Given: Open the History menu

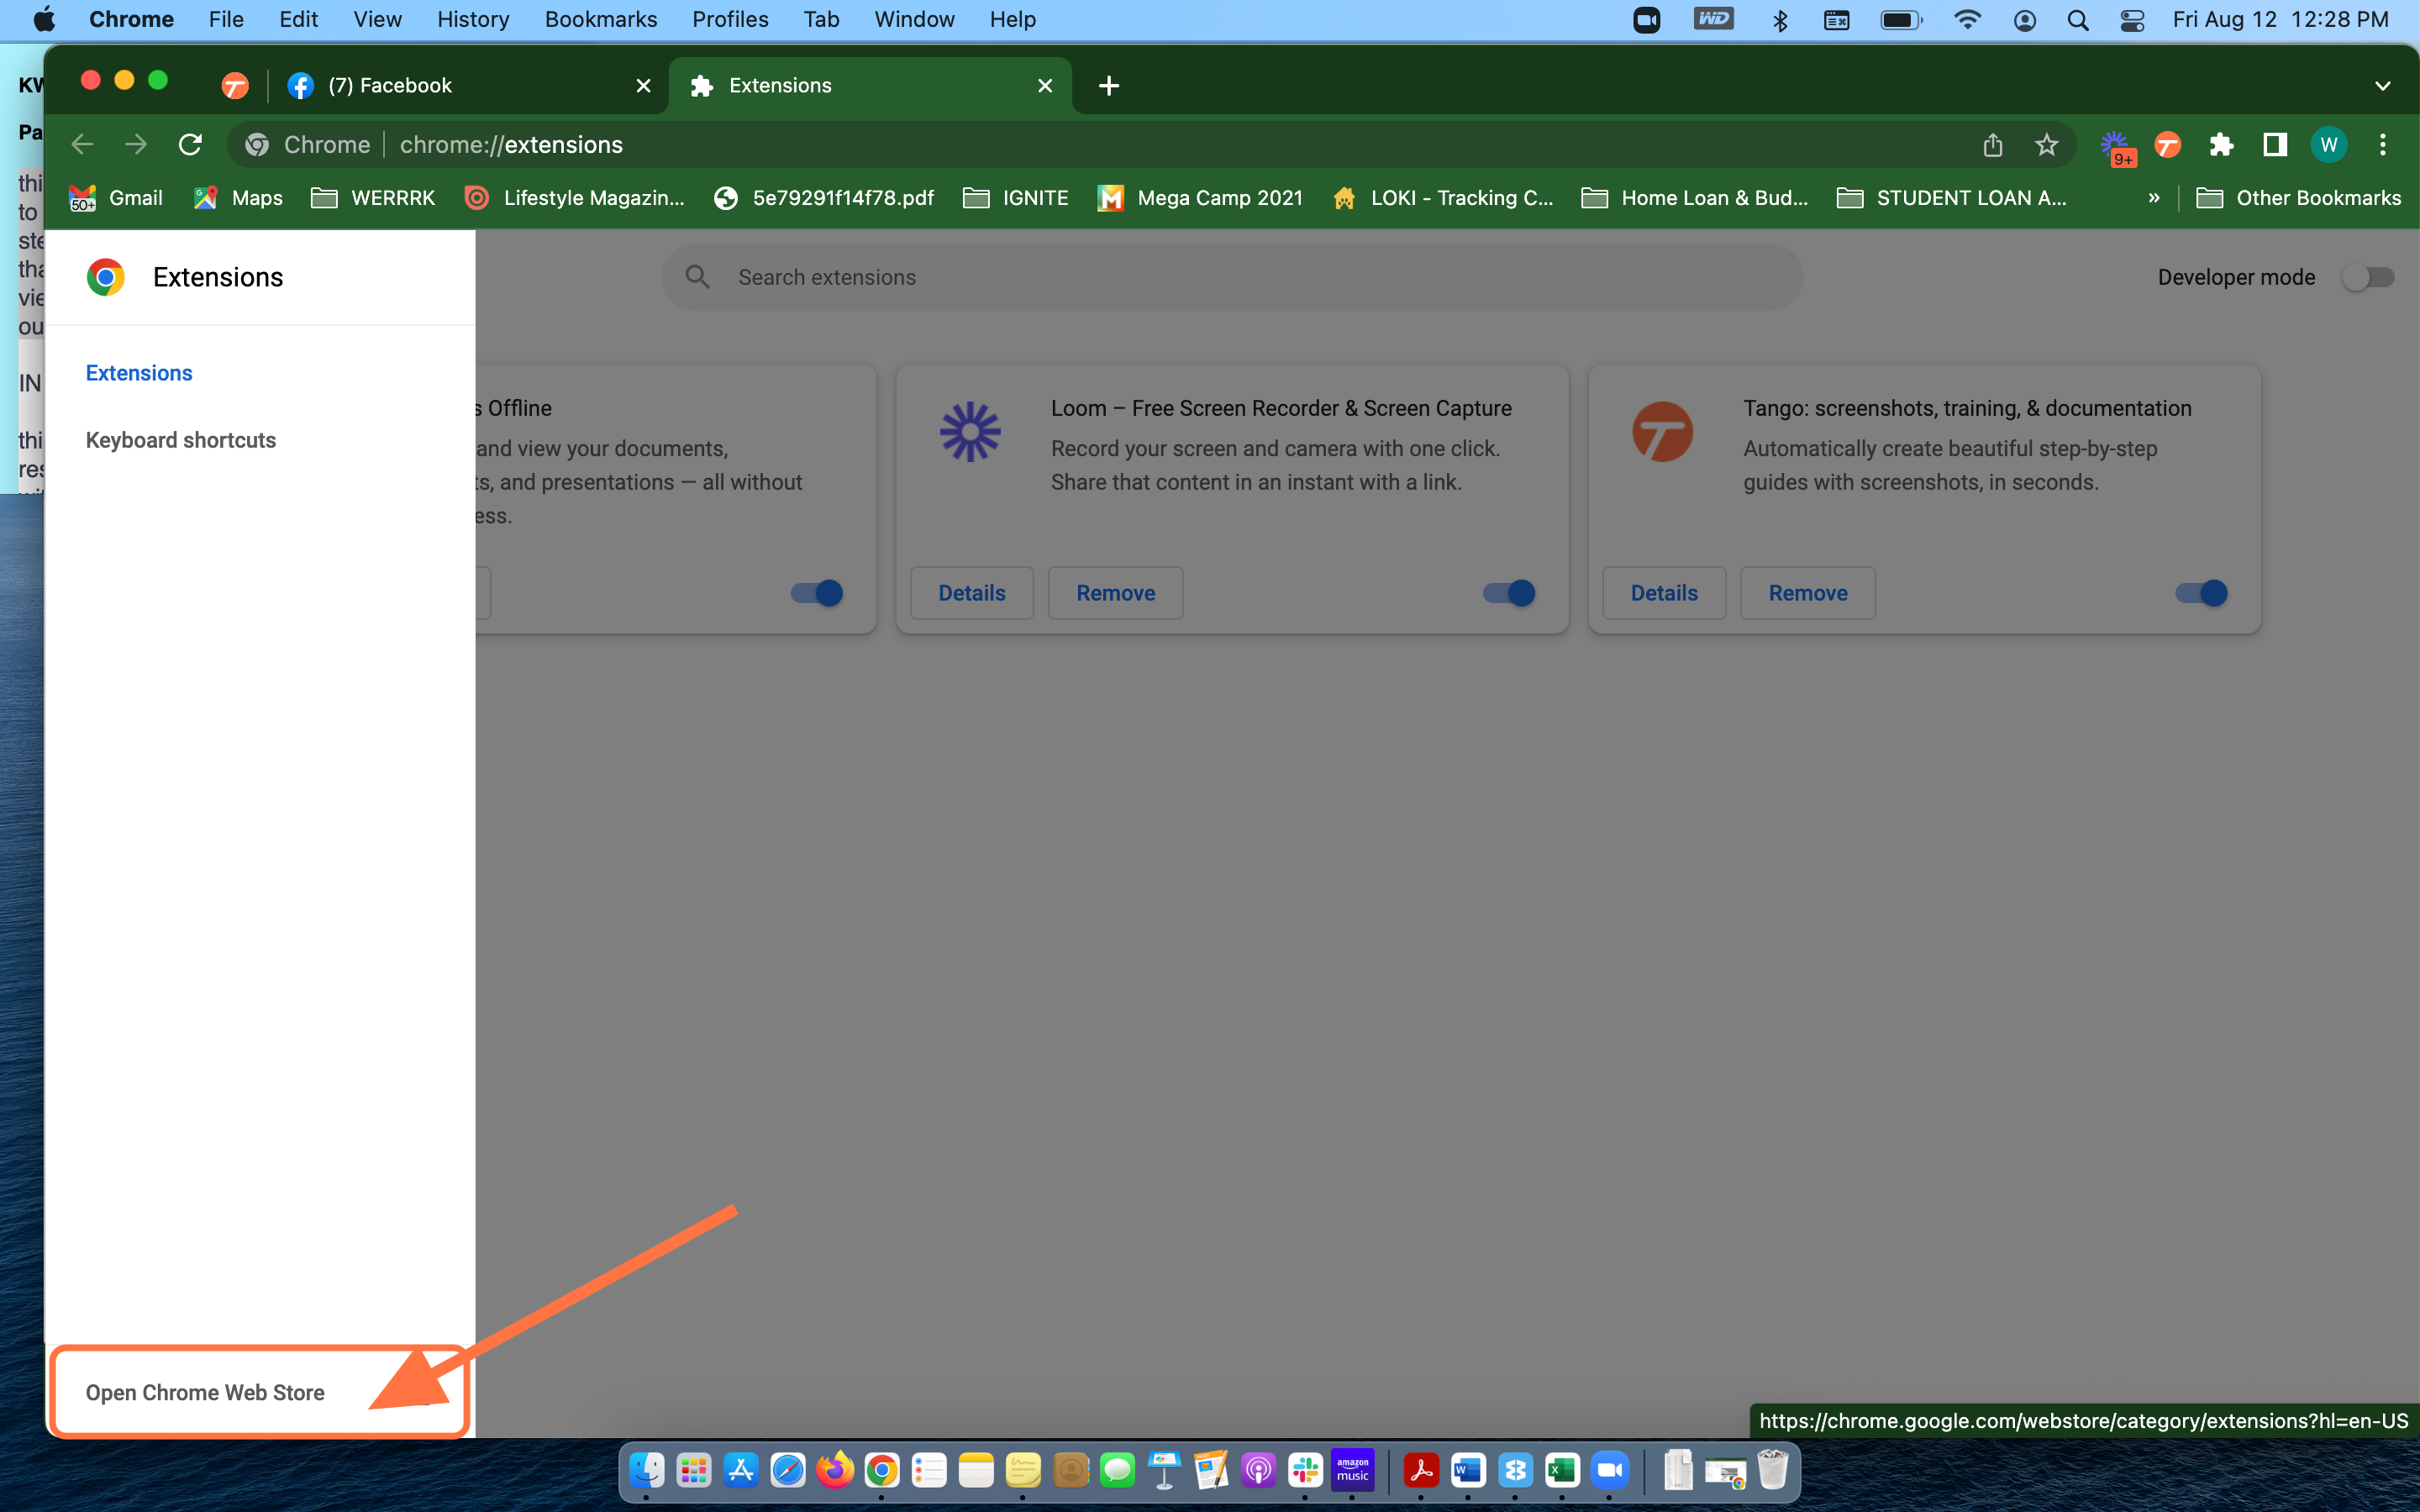Looking at the screenshot, I should pyautogui.click(x=473, y=20).
